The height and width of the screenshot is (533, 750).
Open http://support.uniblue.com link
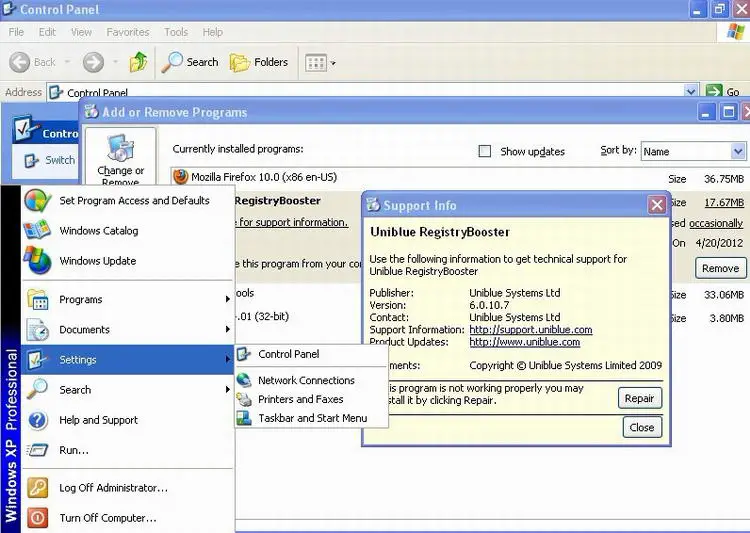pos(531,330)
